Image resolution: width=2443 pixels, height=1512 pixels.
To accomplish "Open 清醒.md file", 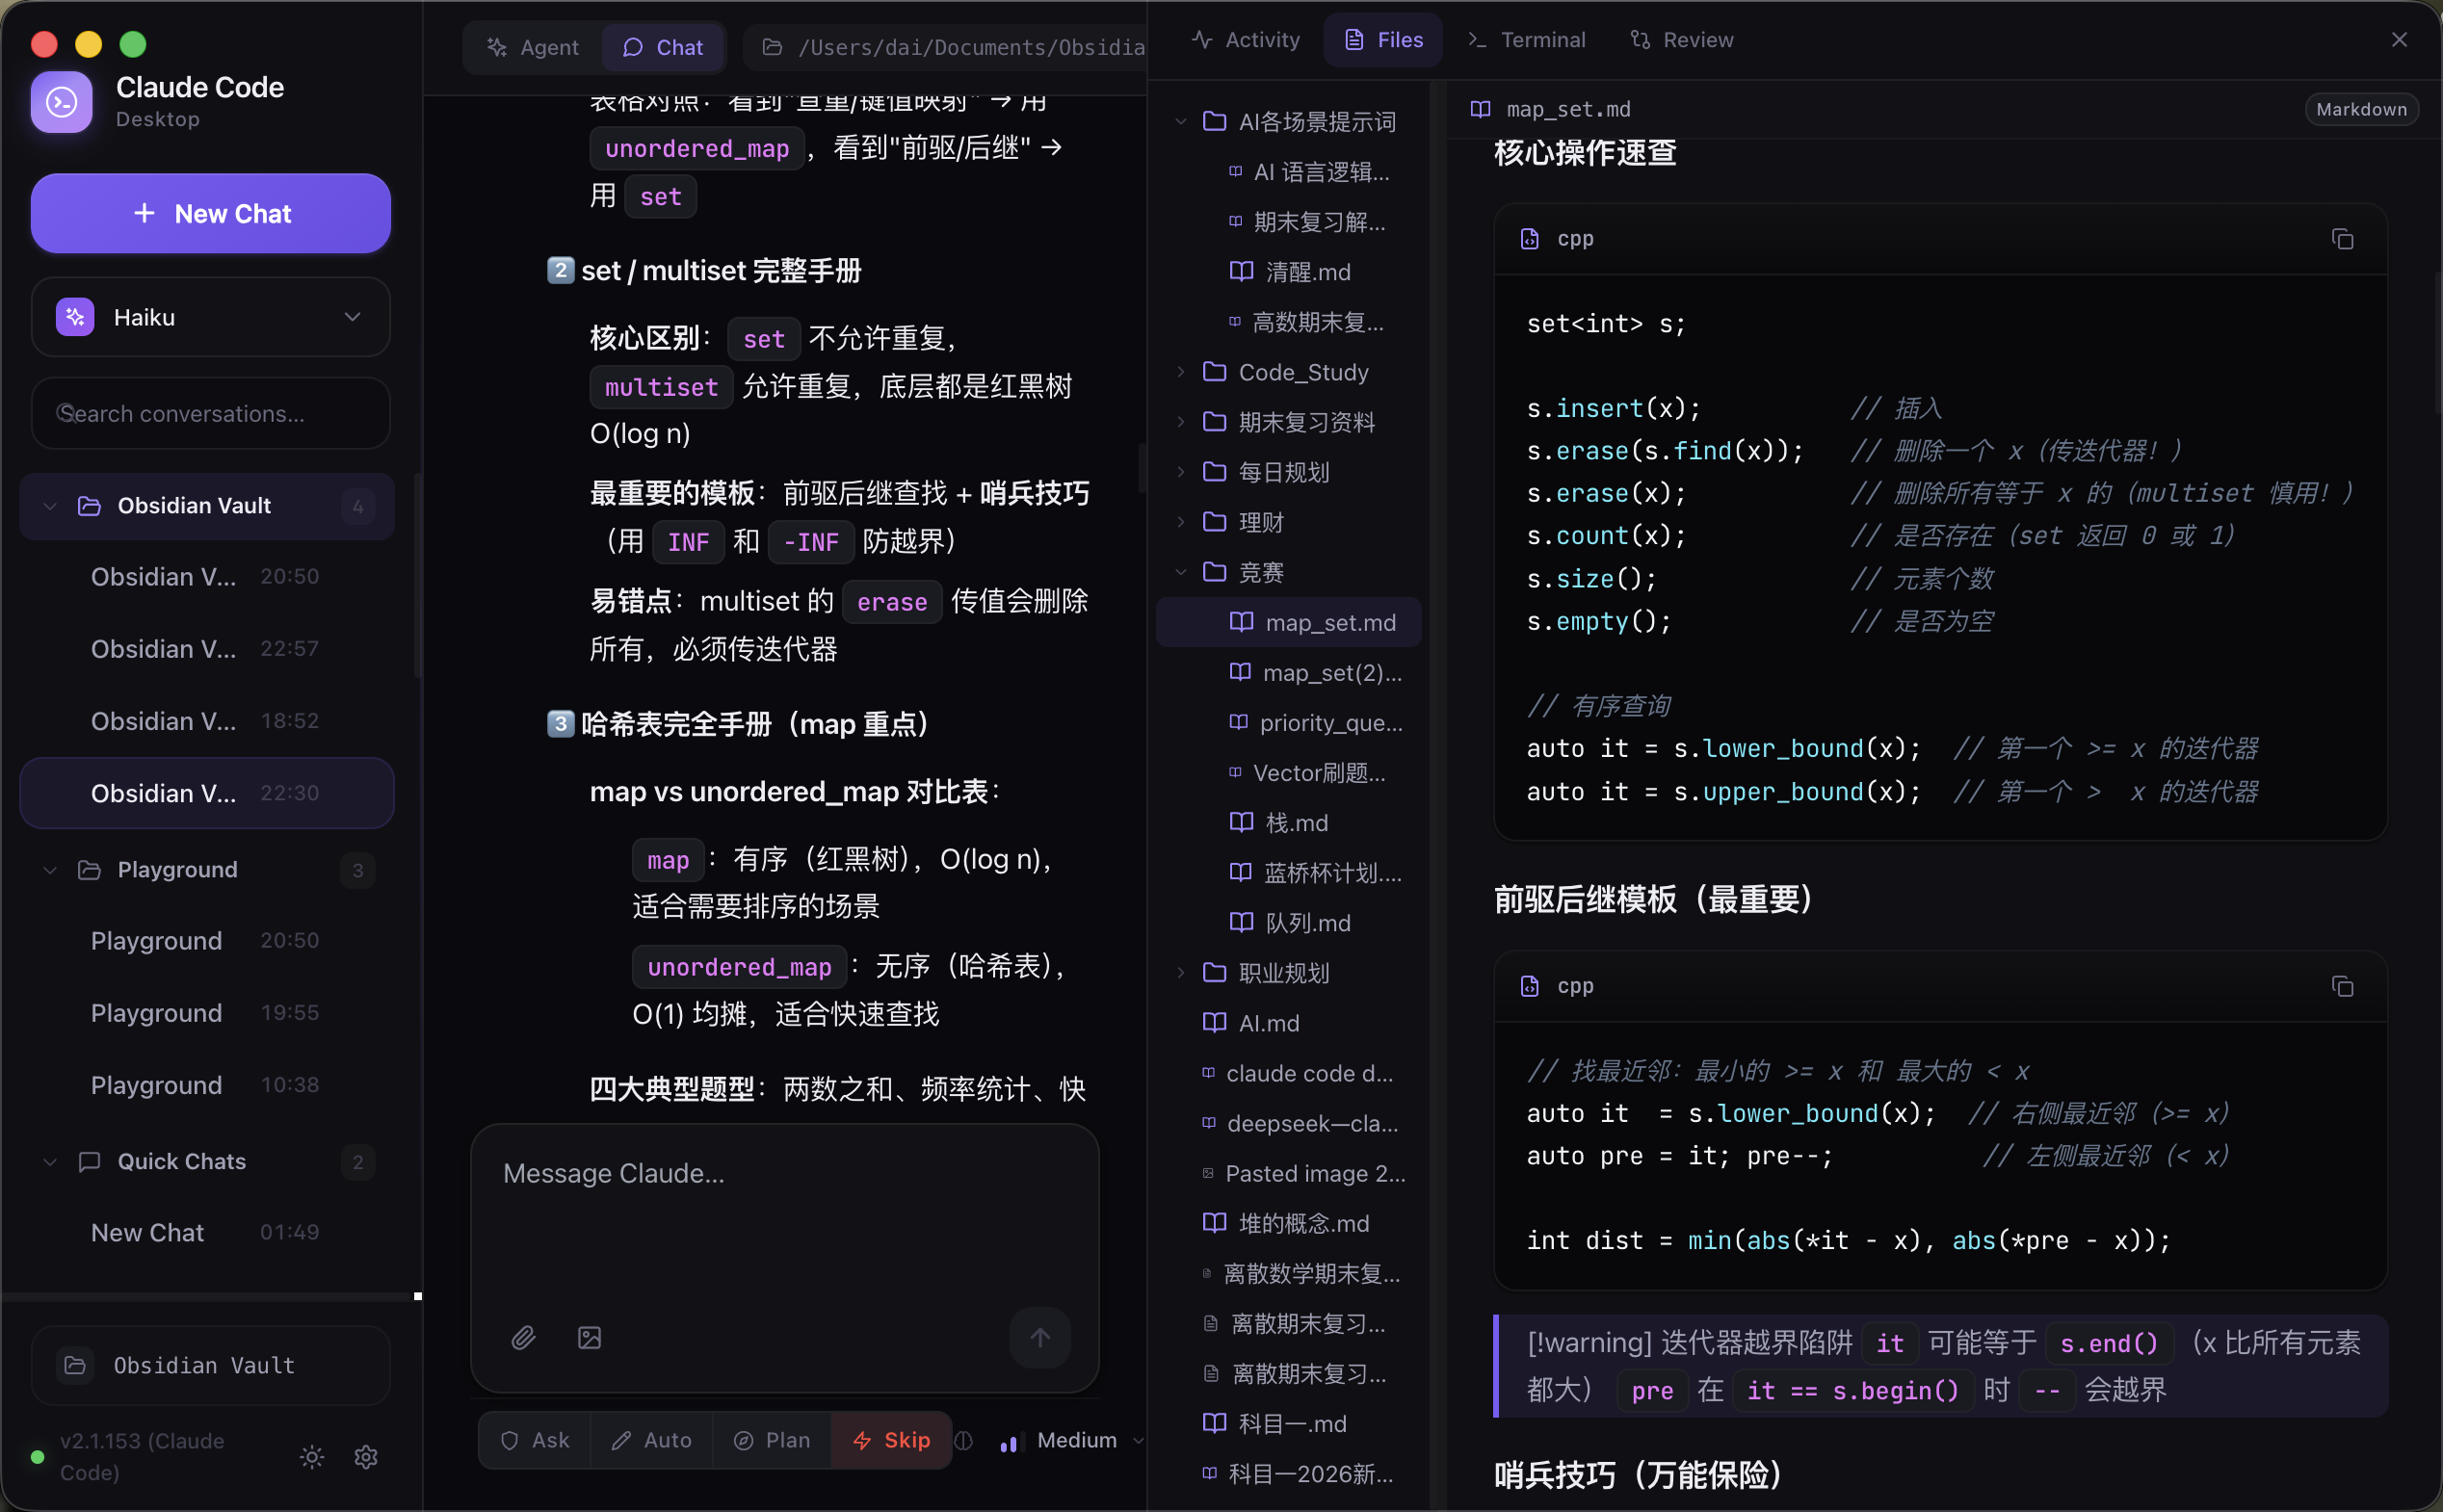I will coord(1289,272).
